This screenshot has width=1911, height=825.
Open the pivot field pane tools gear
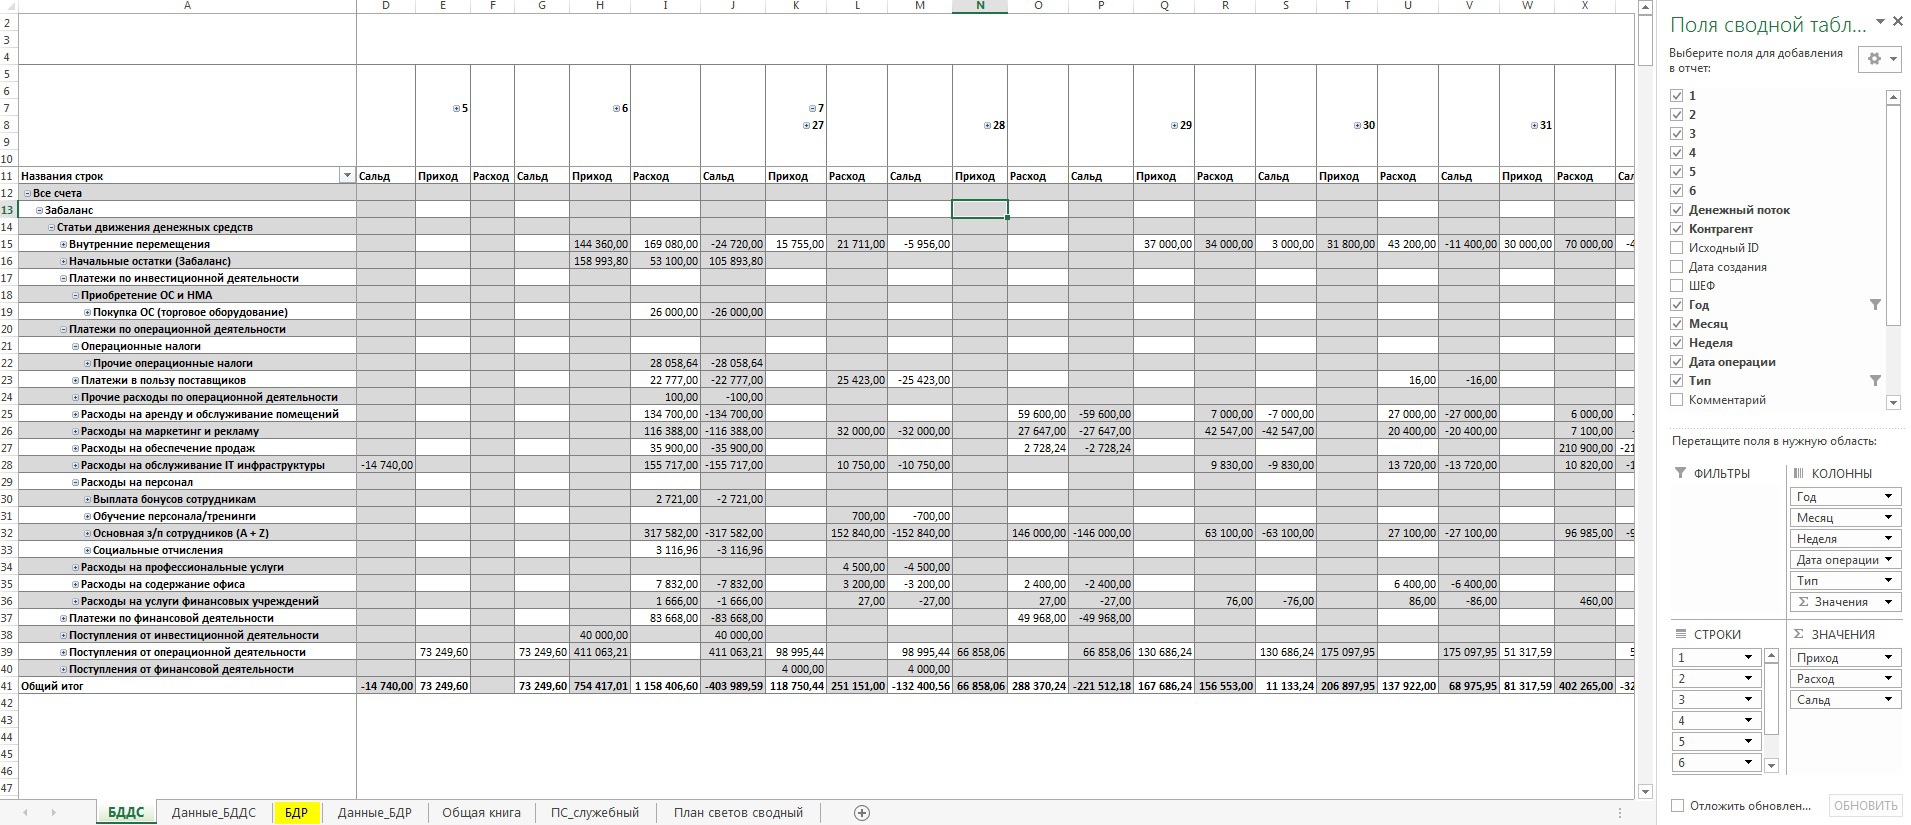pyautogui.click(x=1879, y=59)
